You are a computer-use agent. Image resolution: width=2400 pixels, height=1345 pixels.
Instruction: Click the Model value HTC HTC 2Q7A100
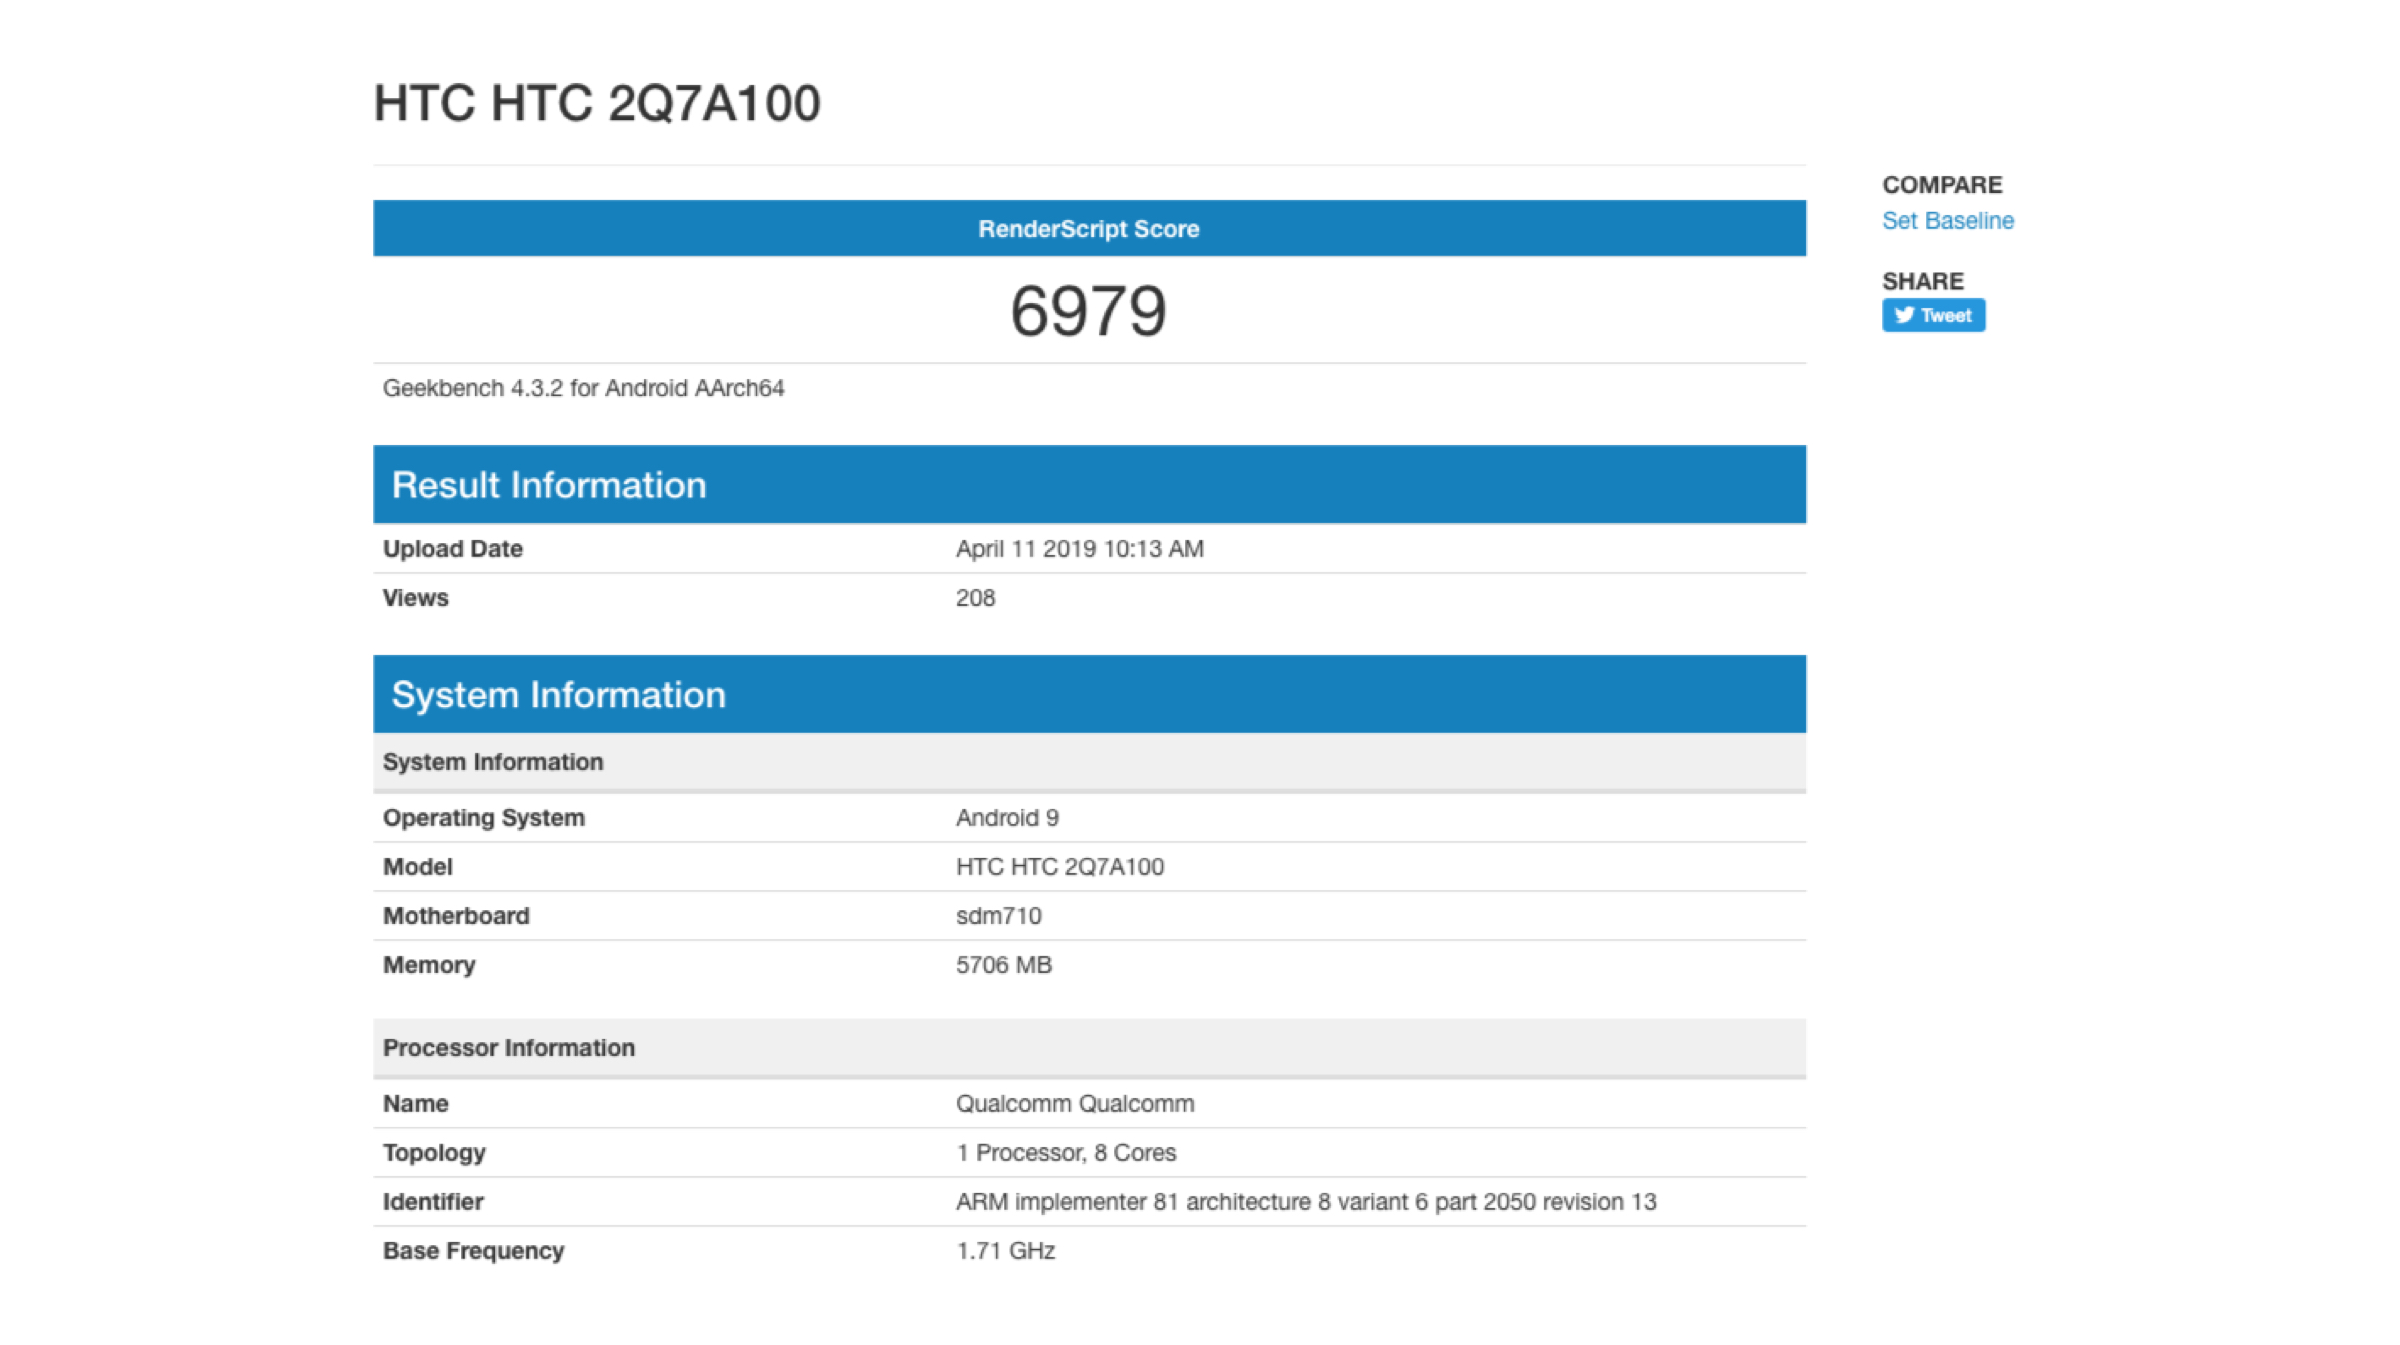tap(1059, 867)
